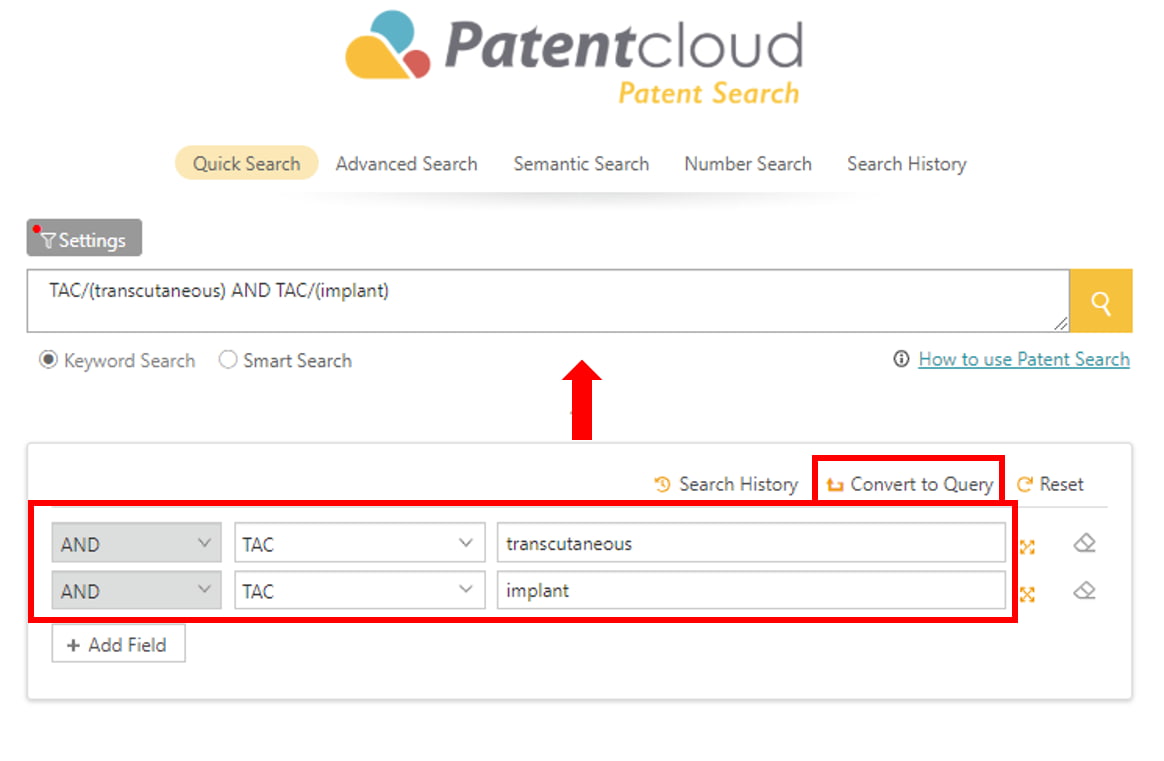Image resolution: width=1164 pixels, height=761 pixels.
Task: Open AND operator dropdown in transcutaneous row
Action: pyautogui.click(x=137, y=543)
